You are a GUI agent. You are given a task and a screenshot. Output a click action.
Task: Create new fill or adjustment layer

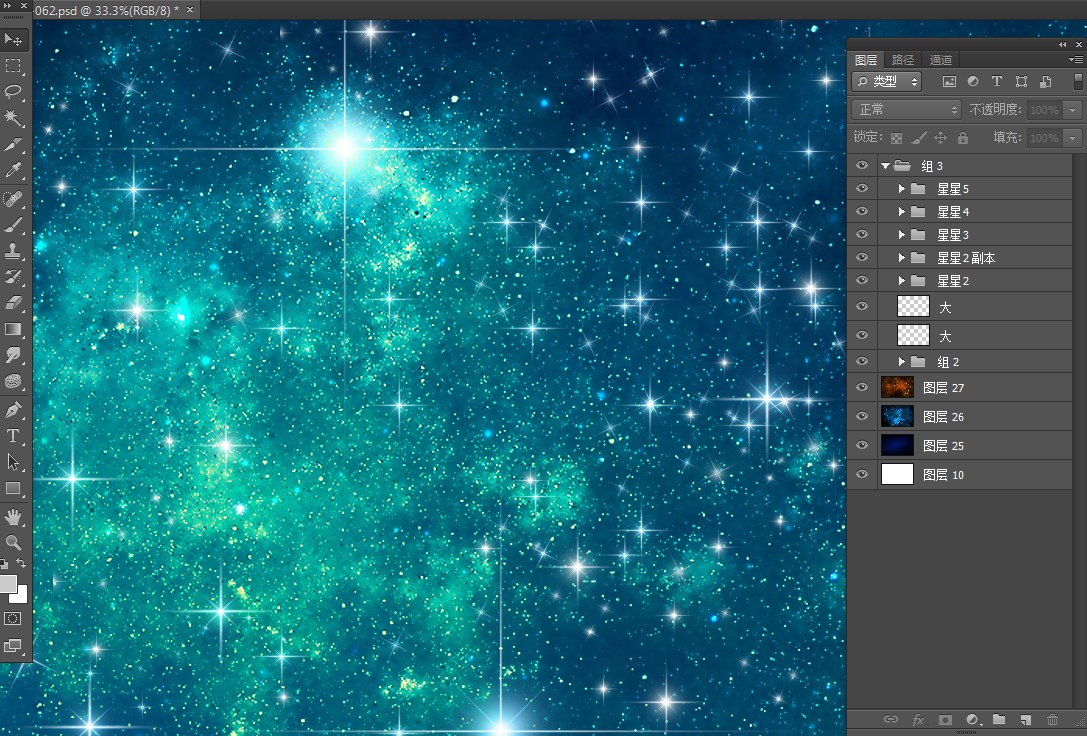click(x=973, y=719)
